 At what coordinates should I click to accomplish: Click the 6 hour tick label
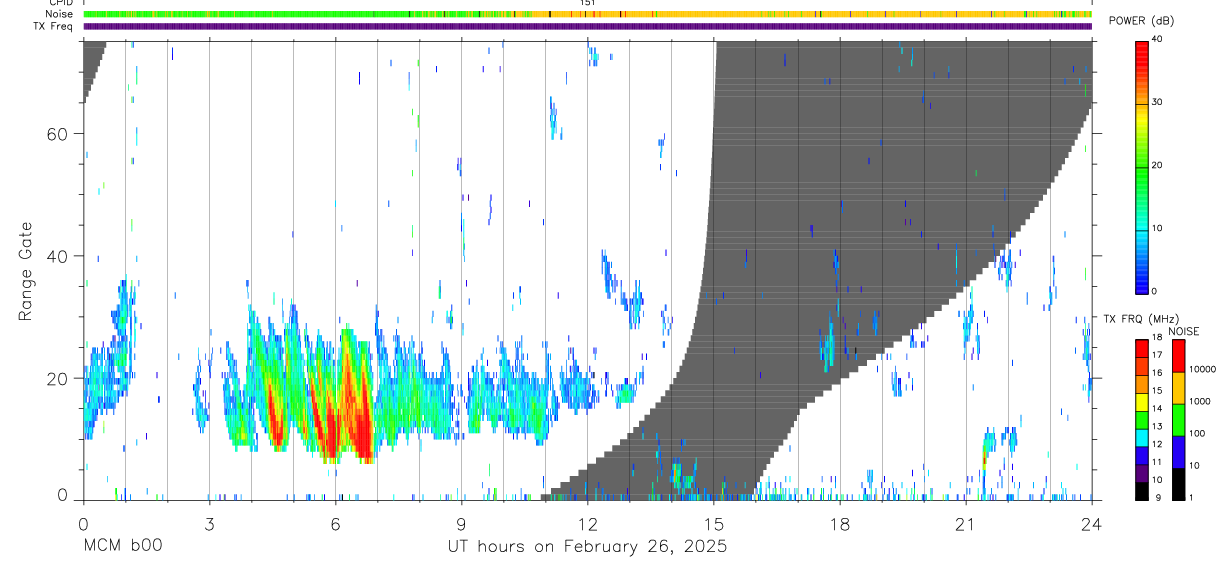336,524
